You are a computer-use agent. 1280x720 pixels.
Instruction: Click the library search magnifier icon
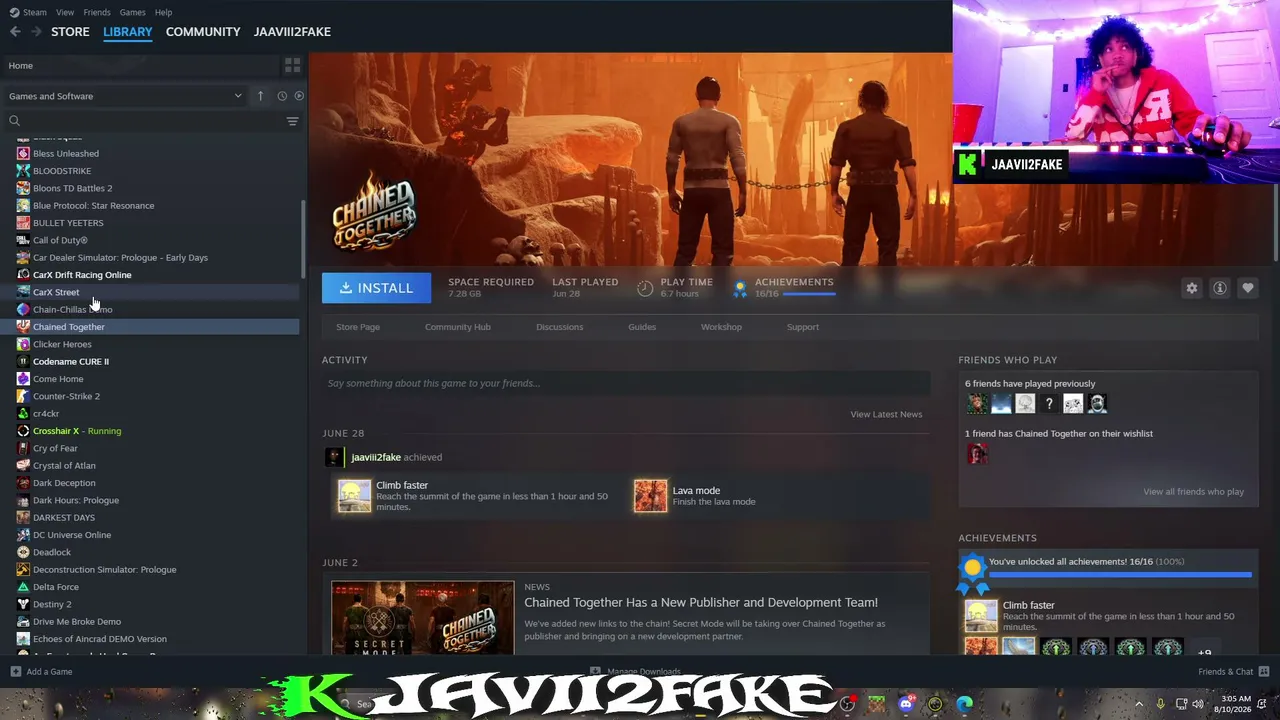point(14,121)
